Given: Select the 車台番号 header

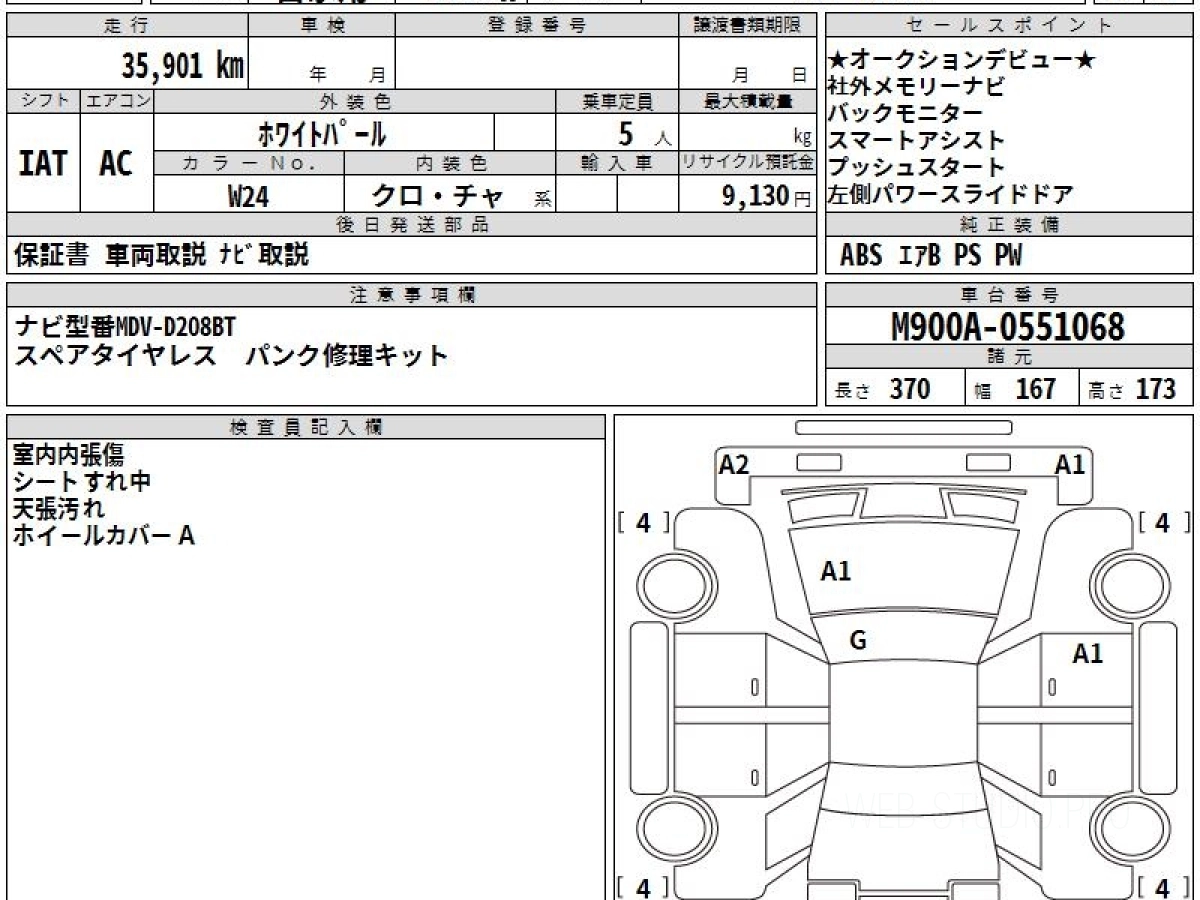Looking at the screenshot, I should click(x=1009, y=295).
